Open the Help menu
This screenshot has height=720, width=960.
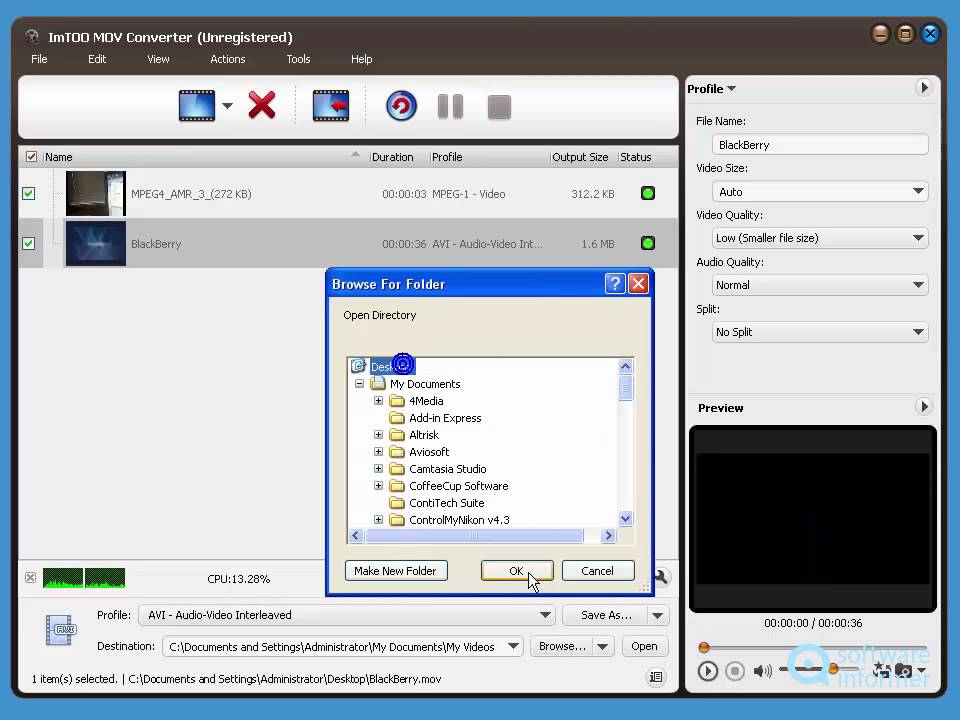pos(361,59)
